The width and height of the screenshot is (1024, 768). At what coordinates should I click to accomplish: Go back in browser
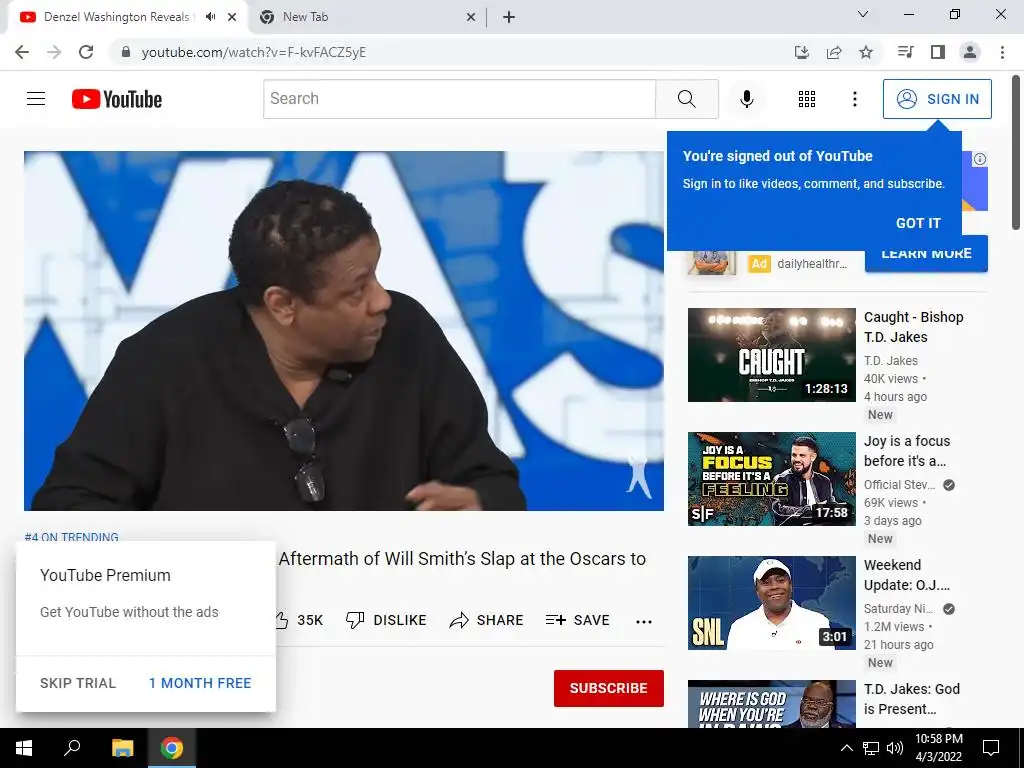pos(22,52)
